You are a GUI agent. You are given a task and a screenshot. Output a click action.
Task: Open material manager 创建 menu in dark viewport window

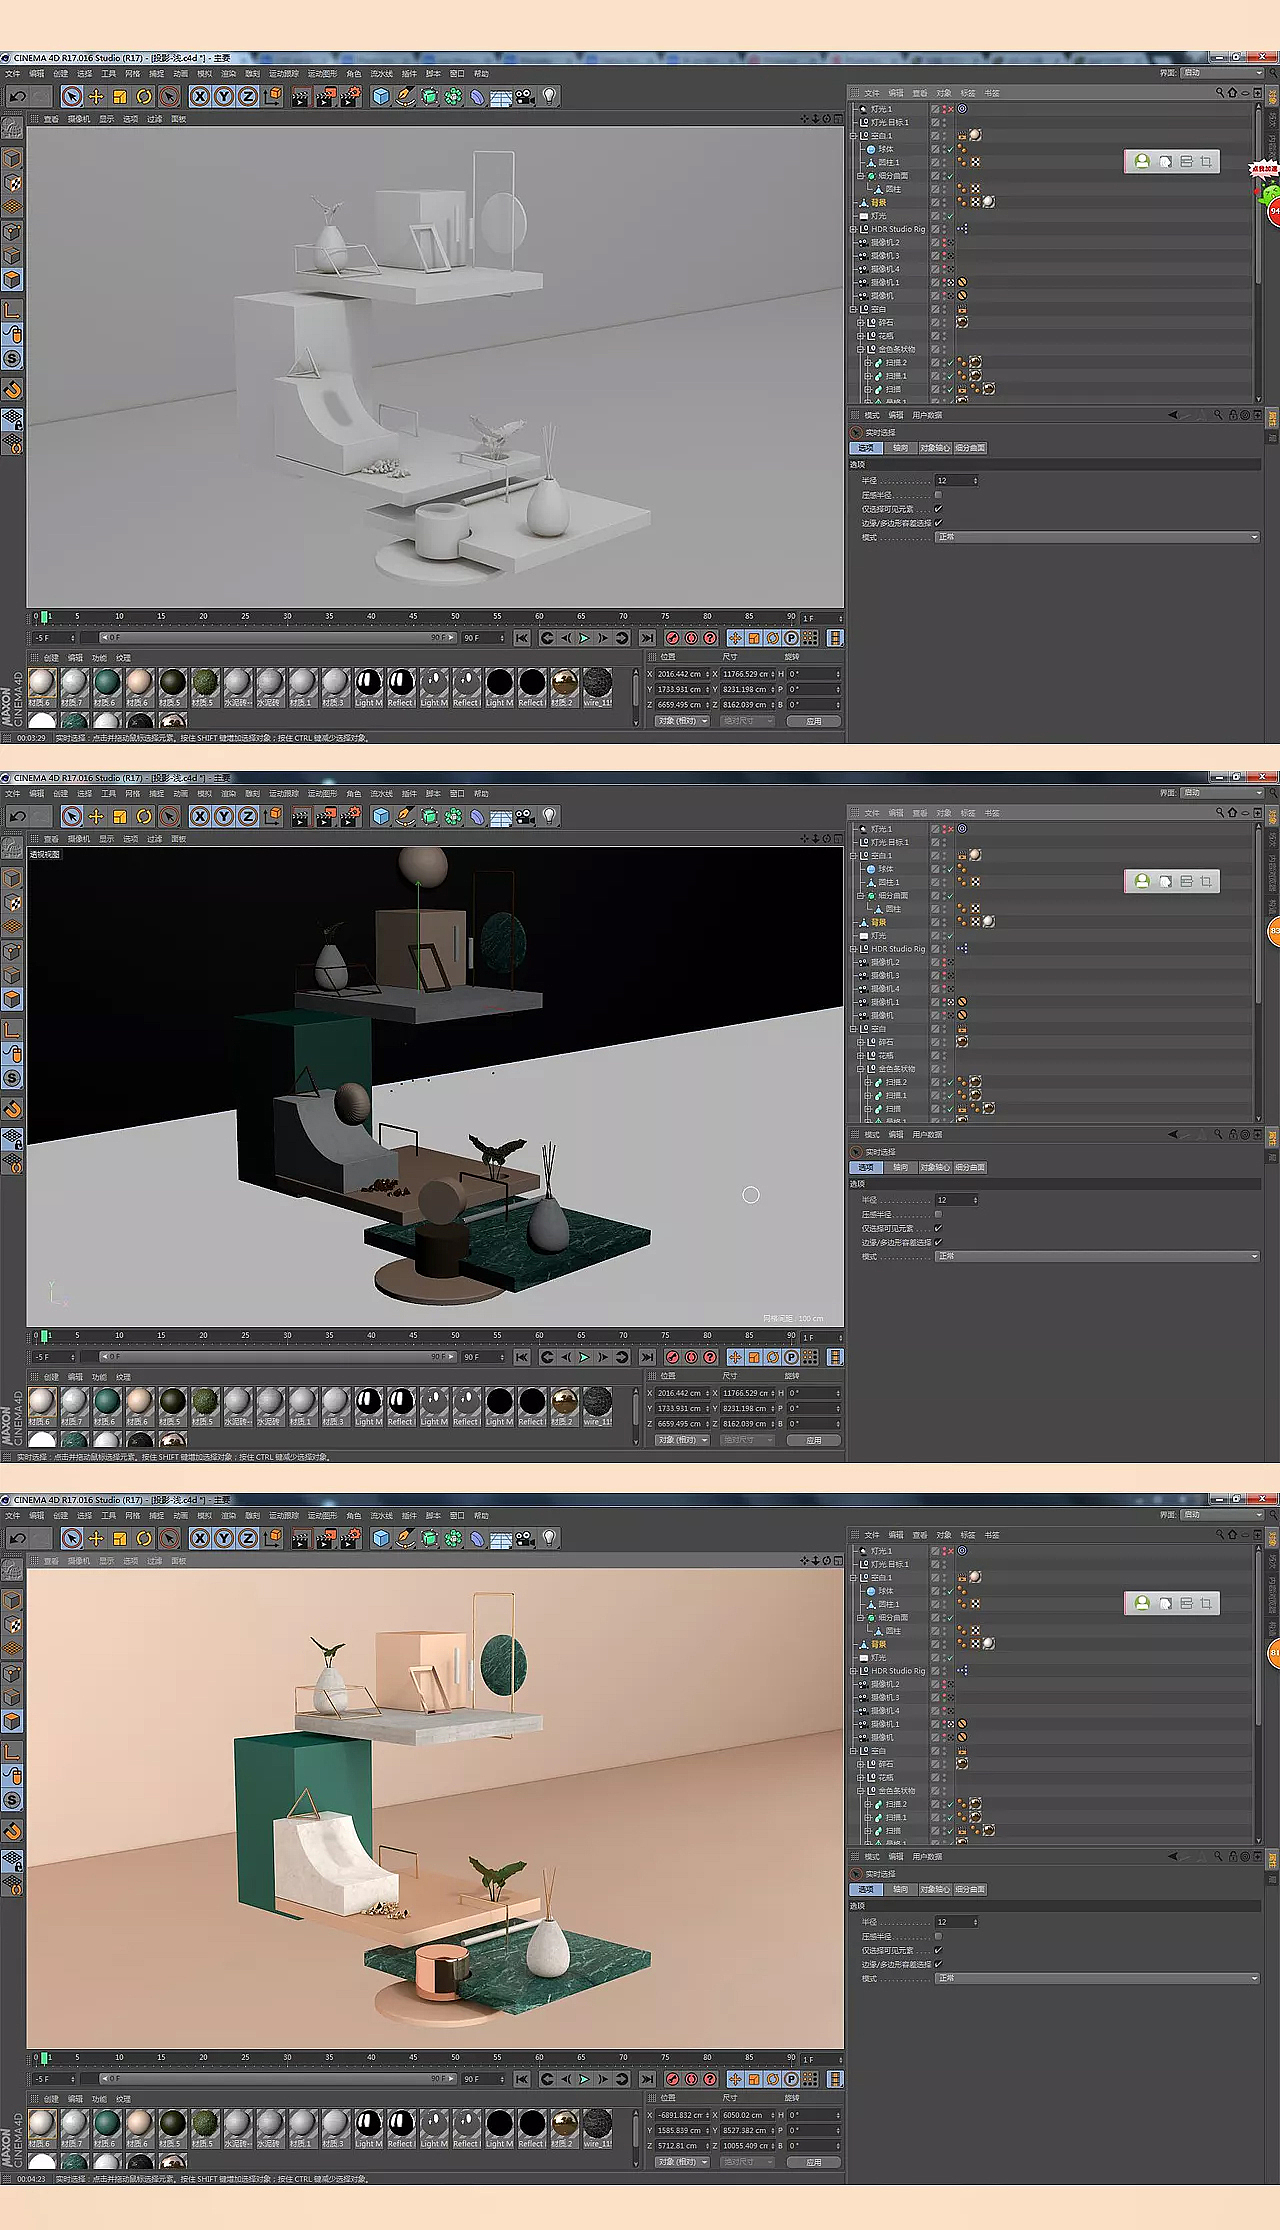coord(51,1377)
